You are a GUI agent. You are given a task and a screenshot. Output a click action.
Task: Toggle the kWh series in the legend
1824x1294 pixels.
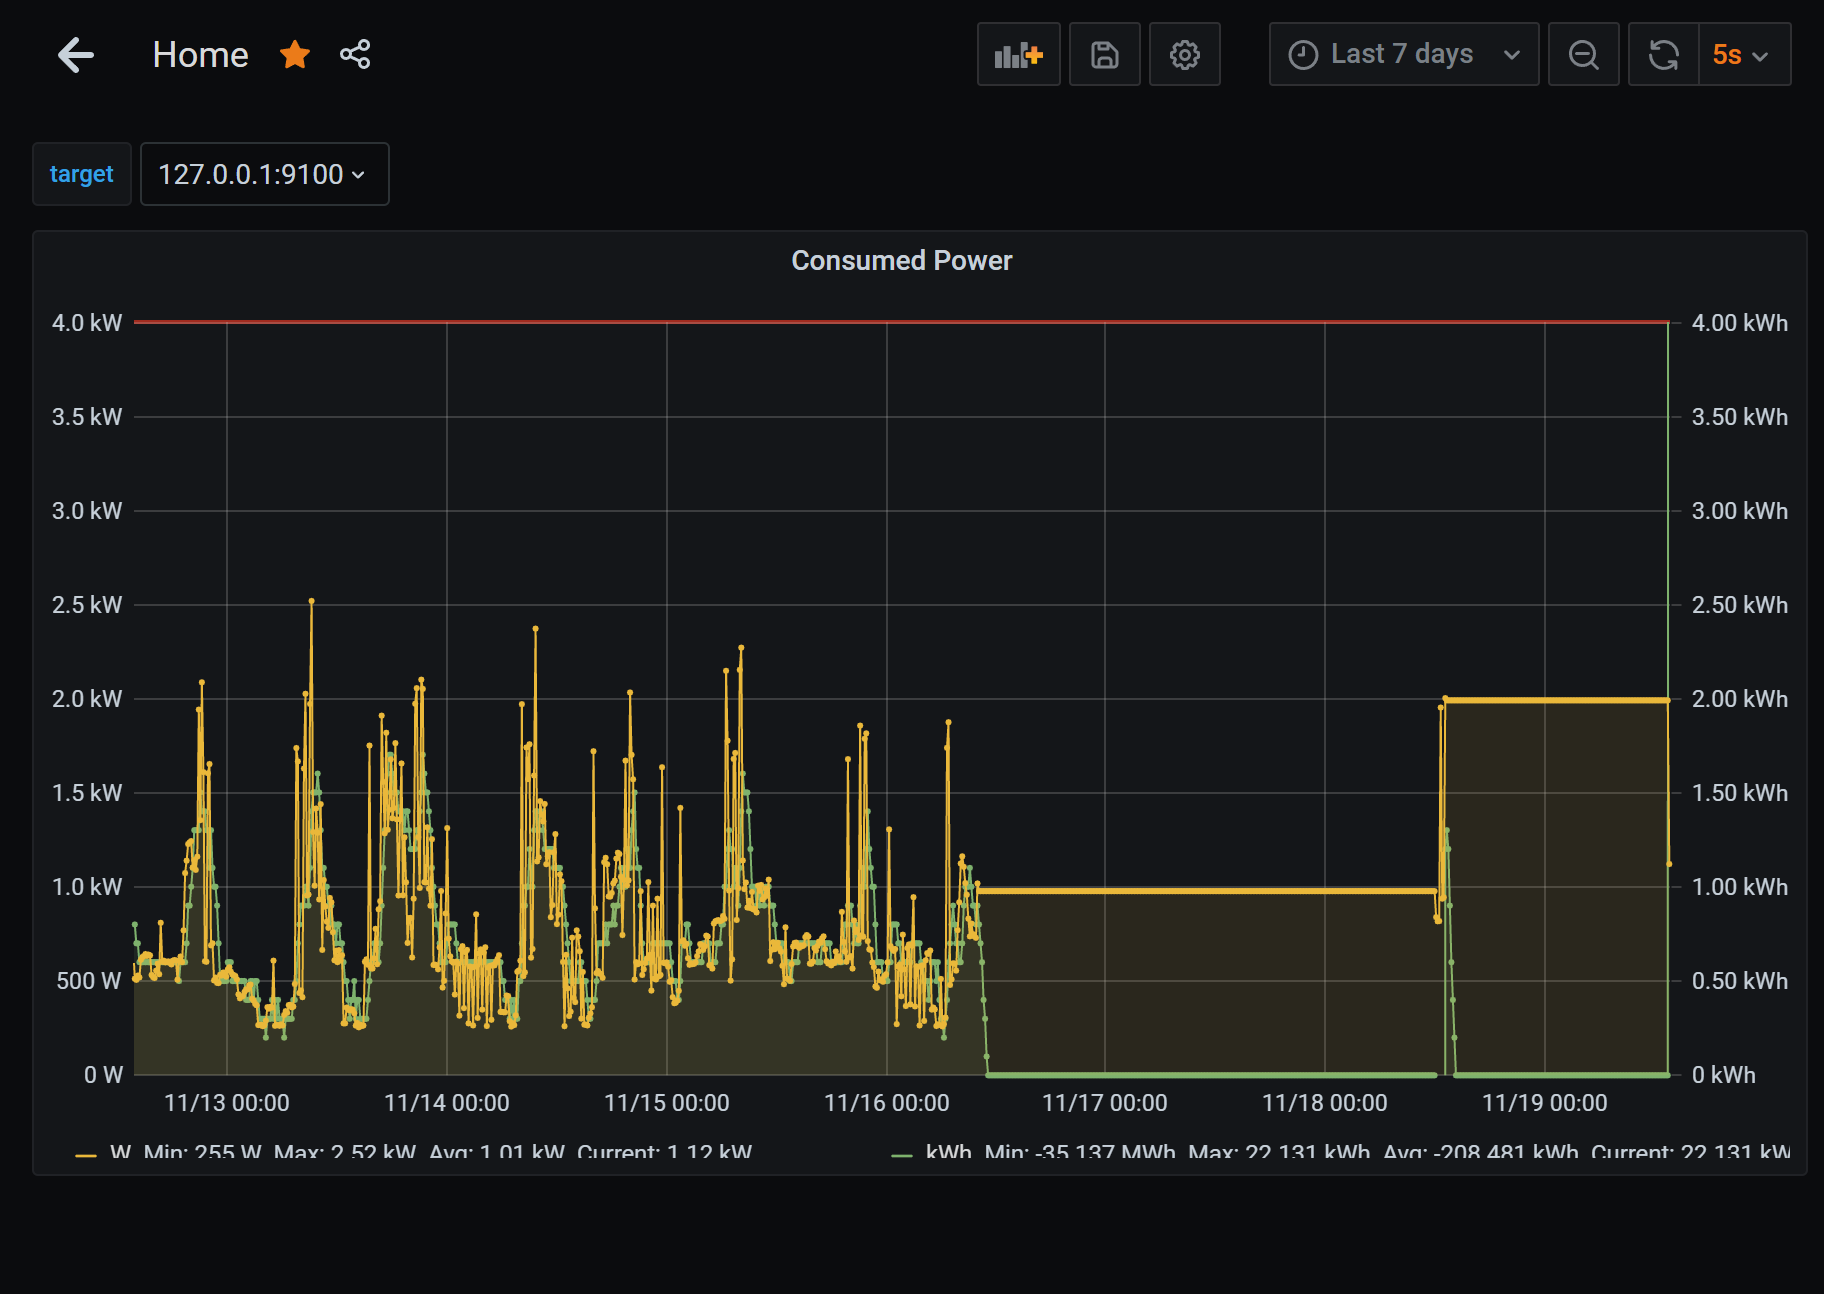pyautogui.click(x=948, y=1152)
